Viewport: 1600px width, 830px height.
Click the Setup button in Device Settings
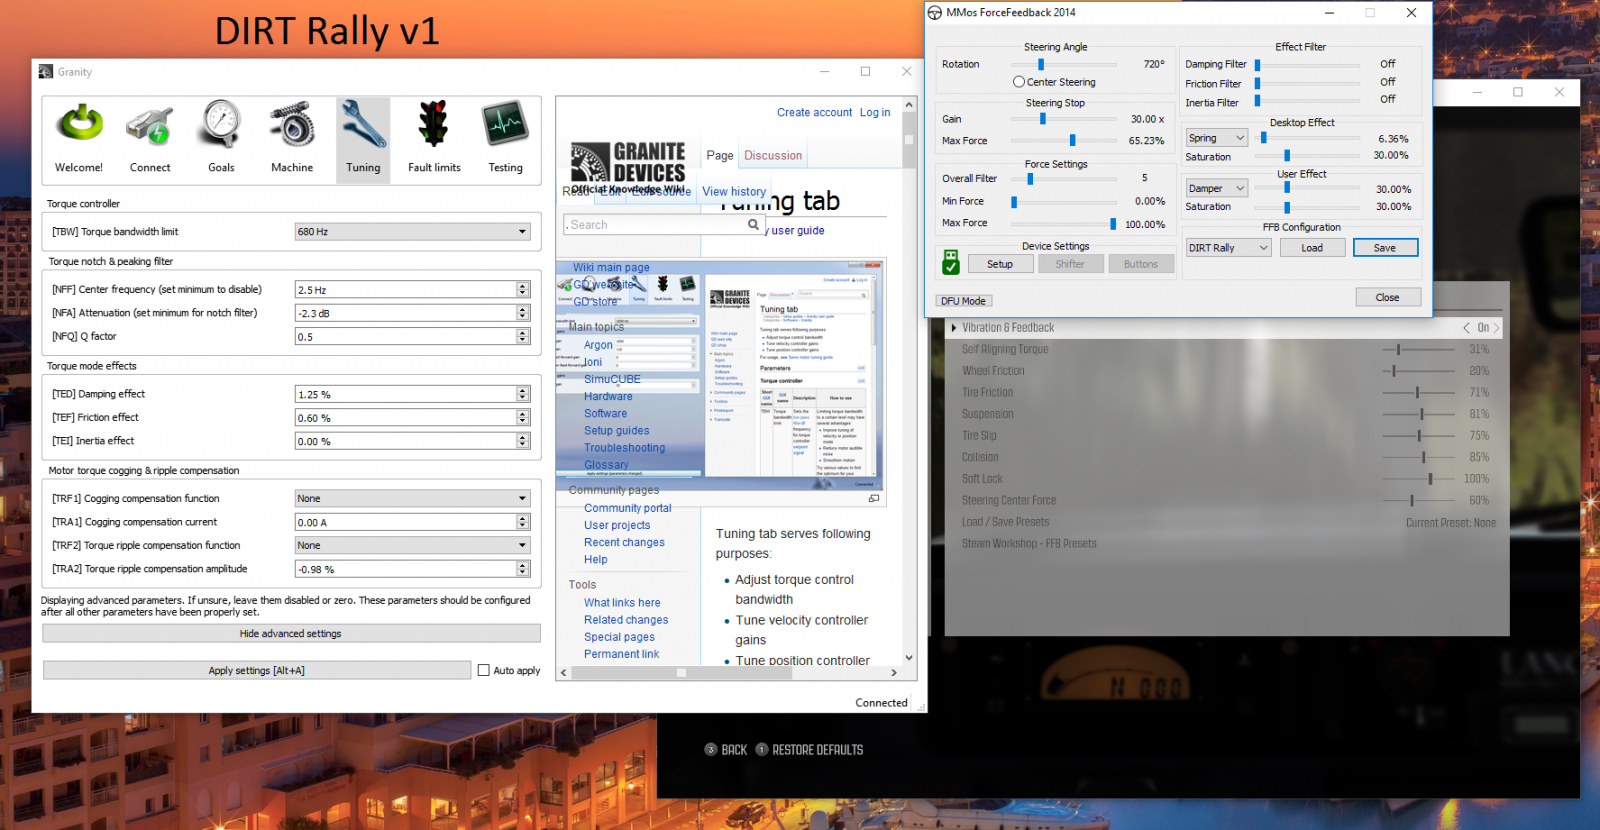tap(1000, 264)
